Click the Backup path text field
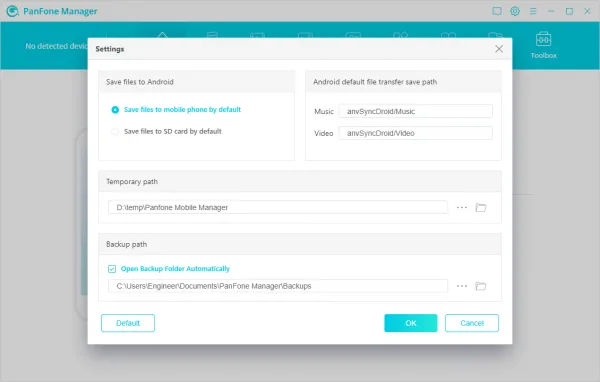This screenshot has width=600, height=382. (278, 286)
